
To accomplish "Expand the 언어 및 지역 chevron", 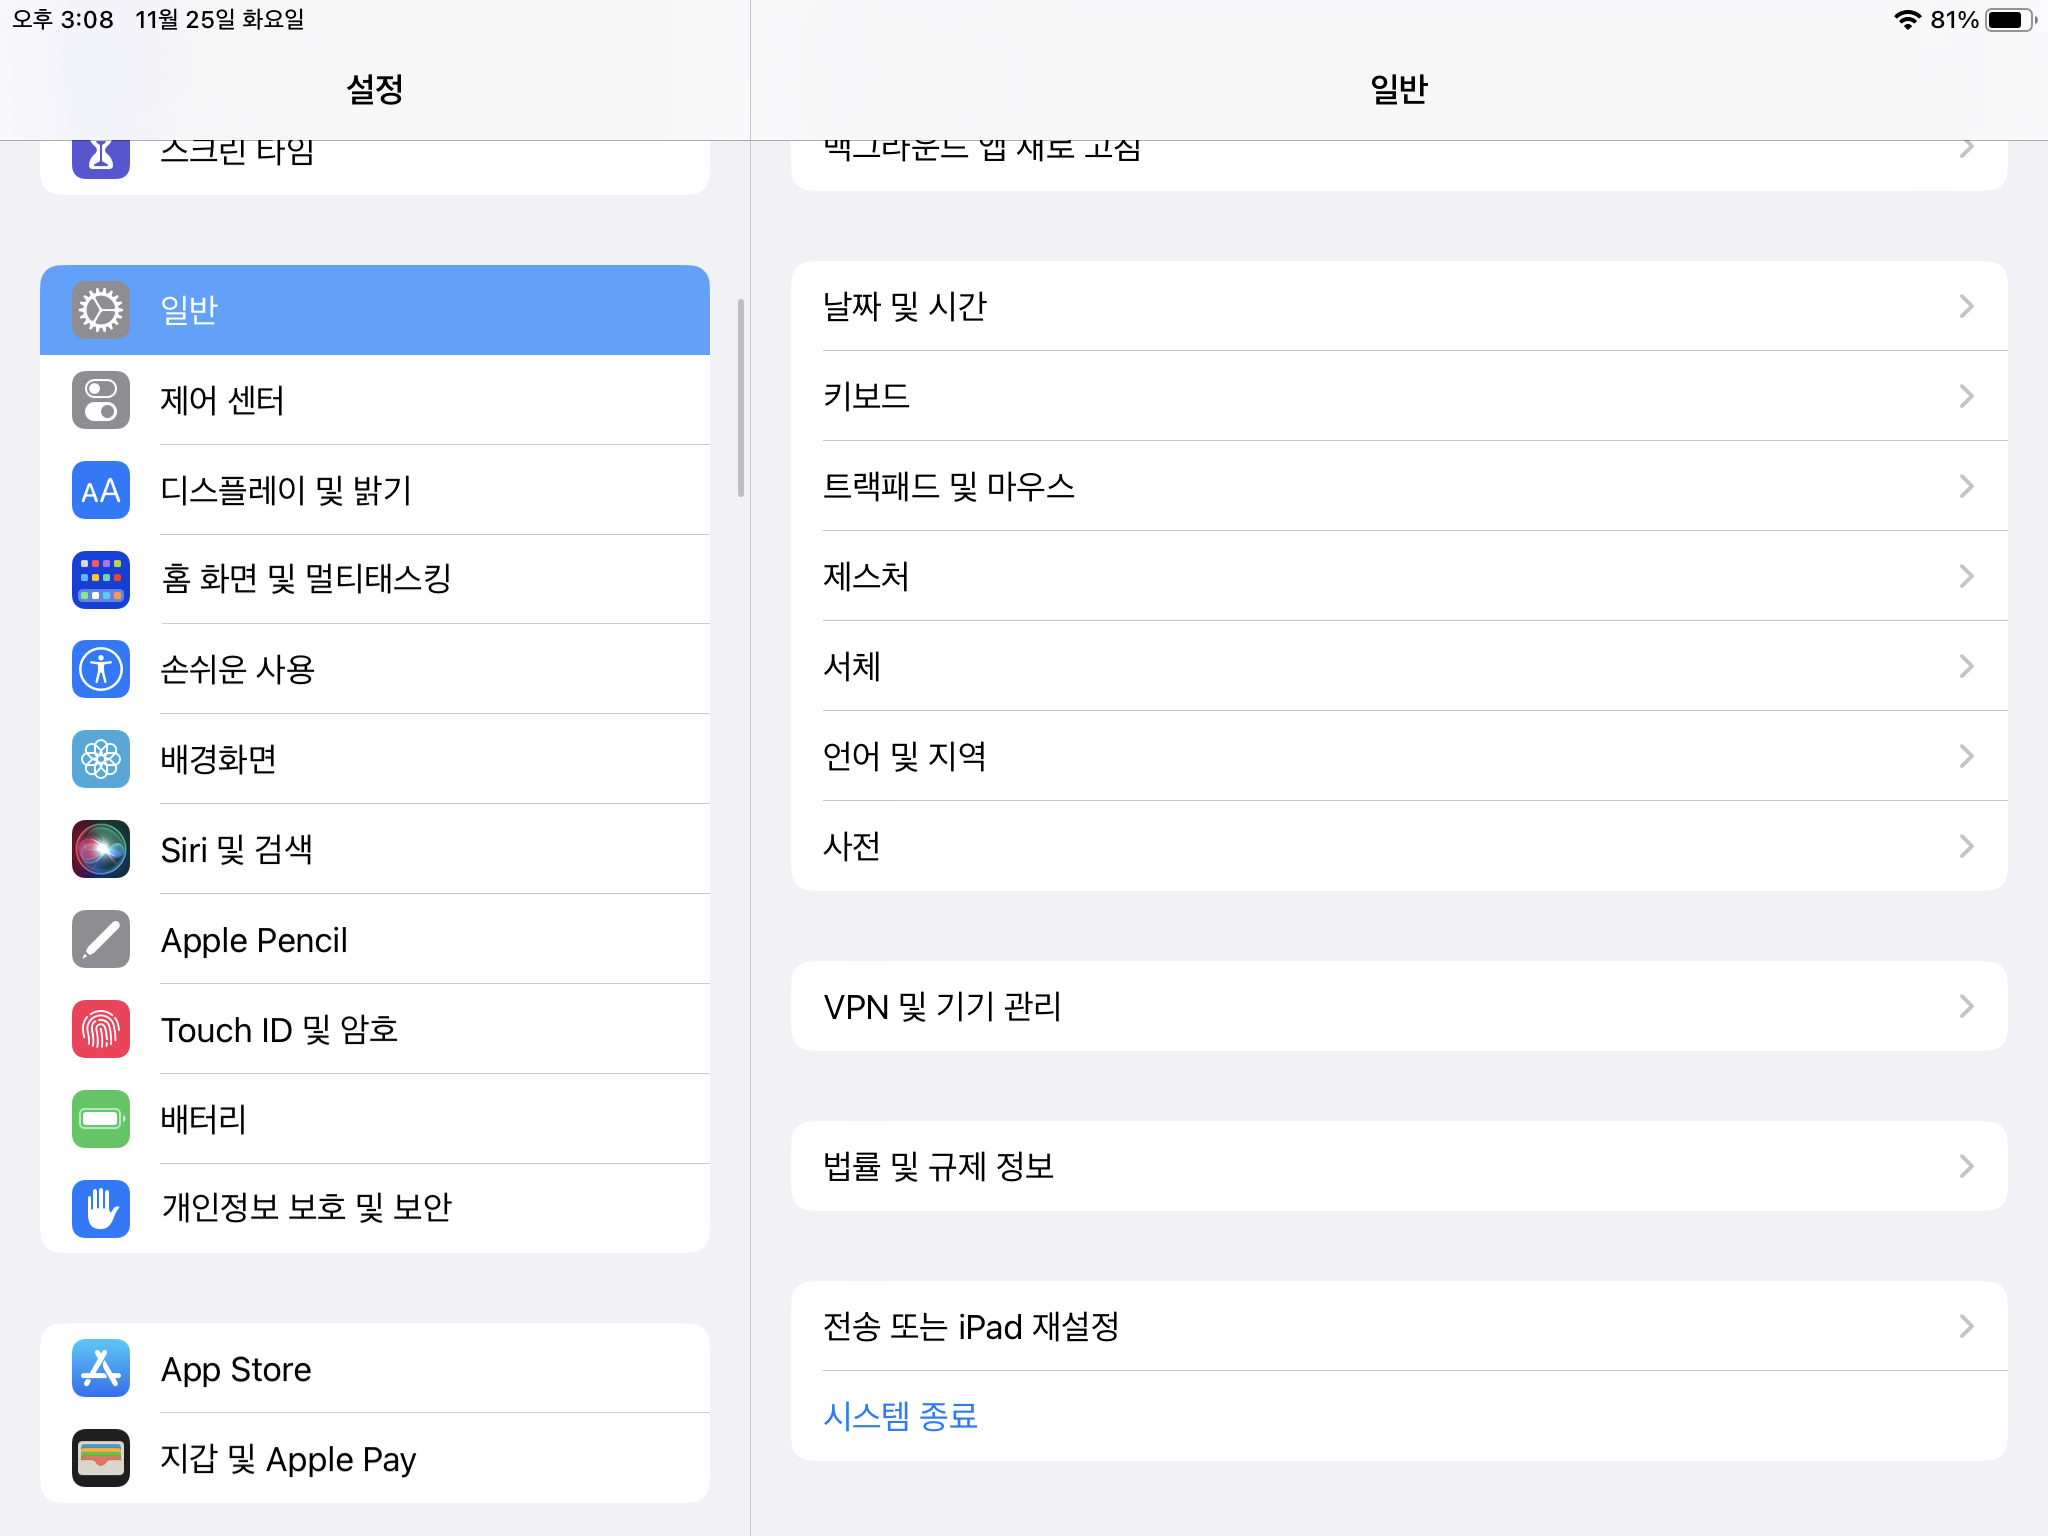I will point(1966,756).
